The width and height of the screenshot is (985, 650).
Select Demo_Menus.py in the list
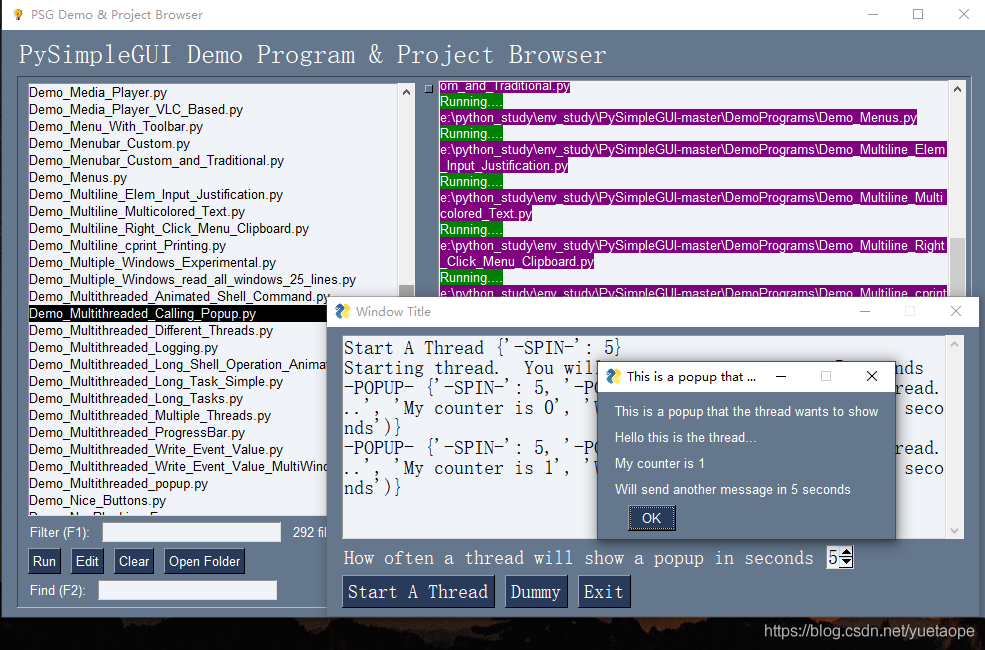78,177
